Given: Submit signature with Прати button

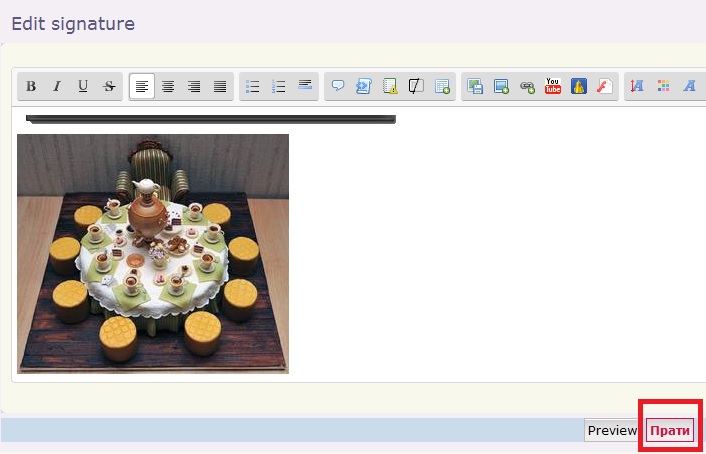Looking at the screenshot, I should tap(670, 431).
